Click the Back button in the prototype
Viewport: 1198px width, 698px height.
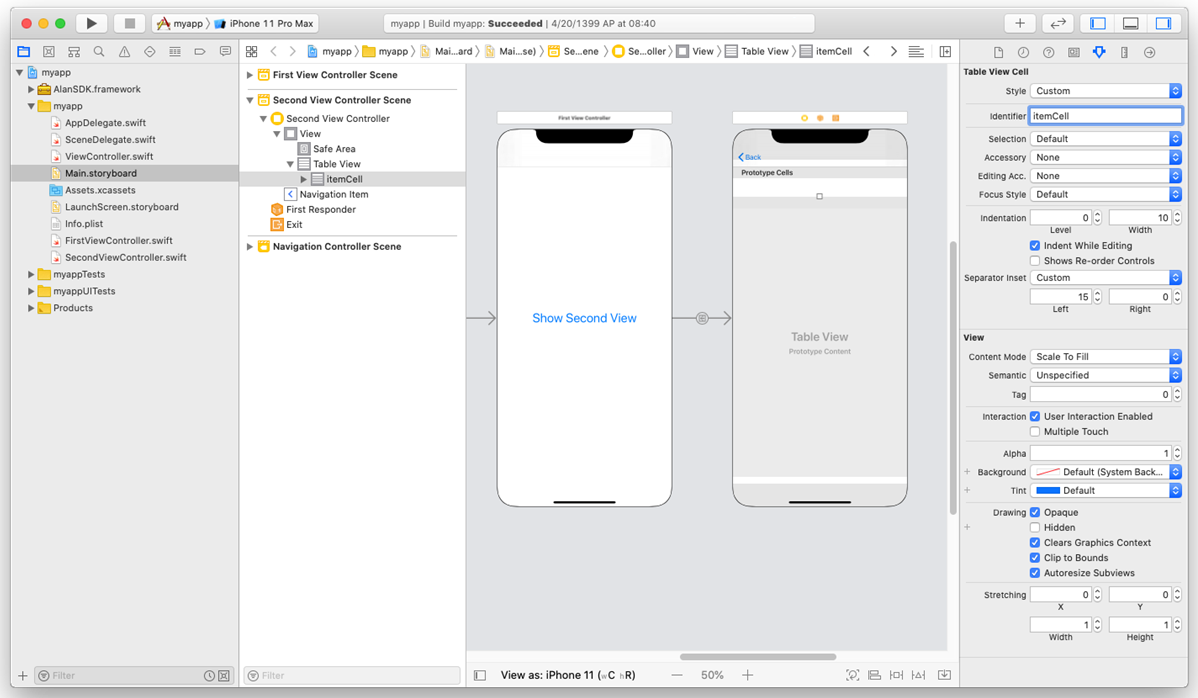pyautogui.click(x=749, y=157)
